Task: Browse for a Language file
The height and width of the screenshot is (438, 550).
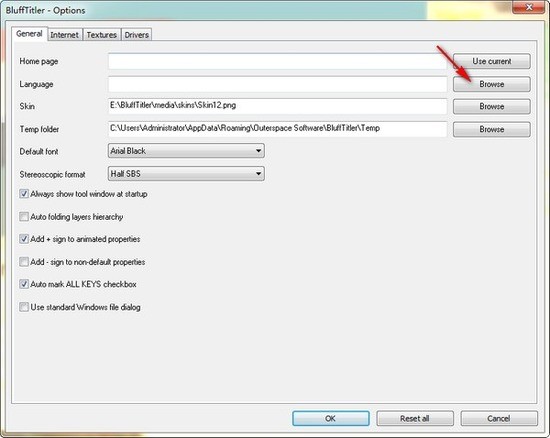Action: (x=491, y=84)
